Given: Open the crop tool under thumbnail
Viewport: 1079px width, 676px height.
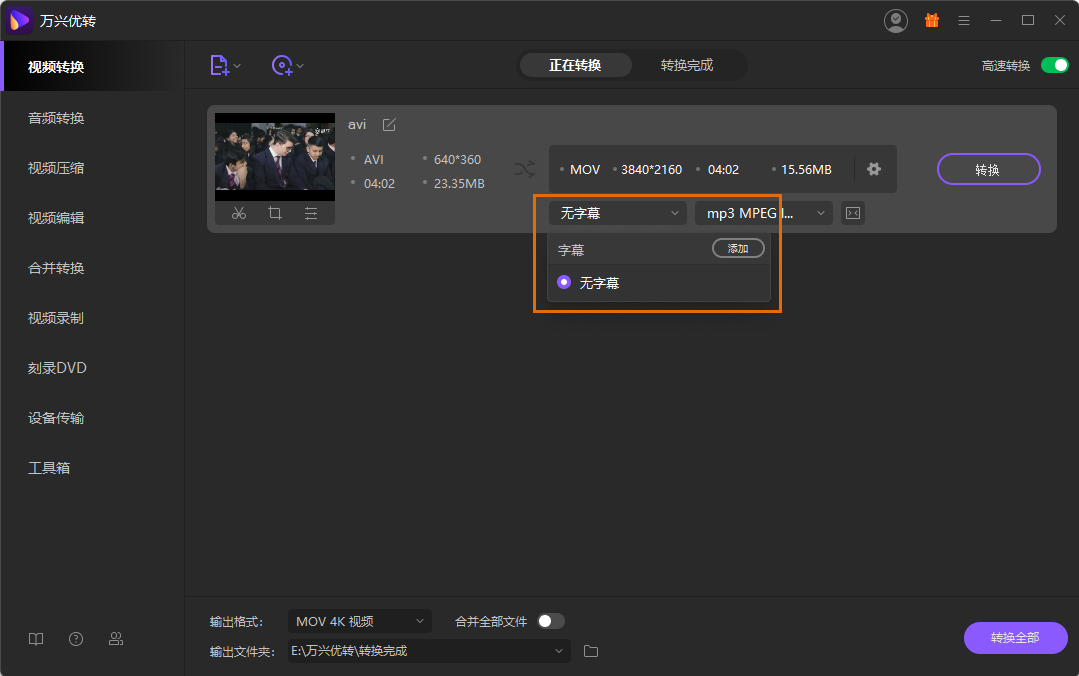Looking at the screenshot, I should [x=275, y=213].
